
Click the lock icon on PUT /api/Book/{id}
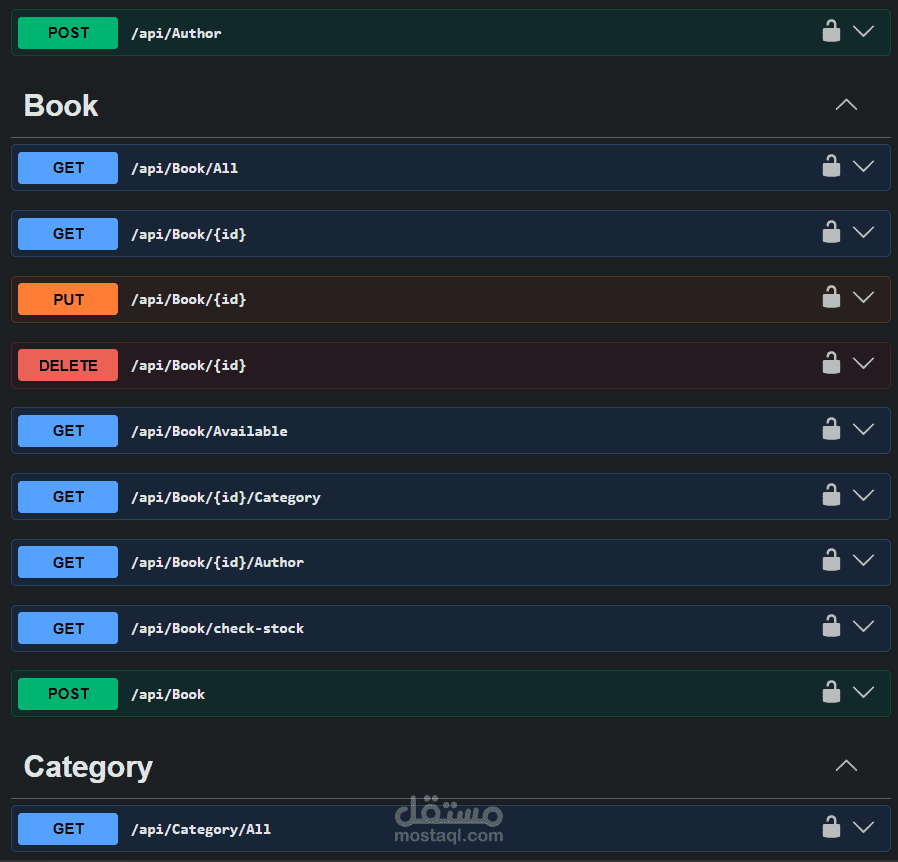point(831,297)
